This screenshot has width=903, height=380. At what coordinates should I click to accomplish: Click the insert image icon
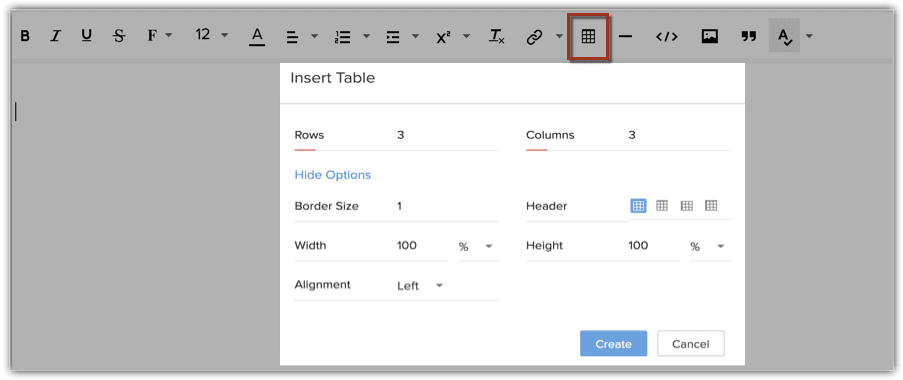click(710, 36)
